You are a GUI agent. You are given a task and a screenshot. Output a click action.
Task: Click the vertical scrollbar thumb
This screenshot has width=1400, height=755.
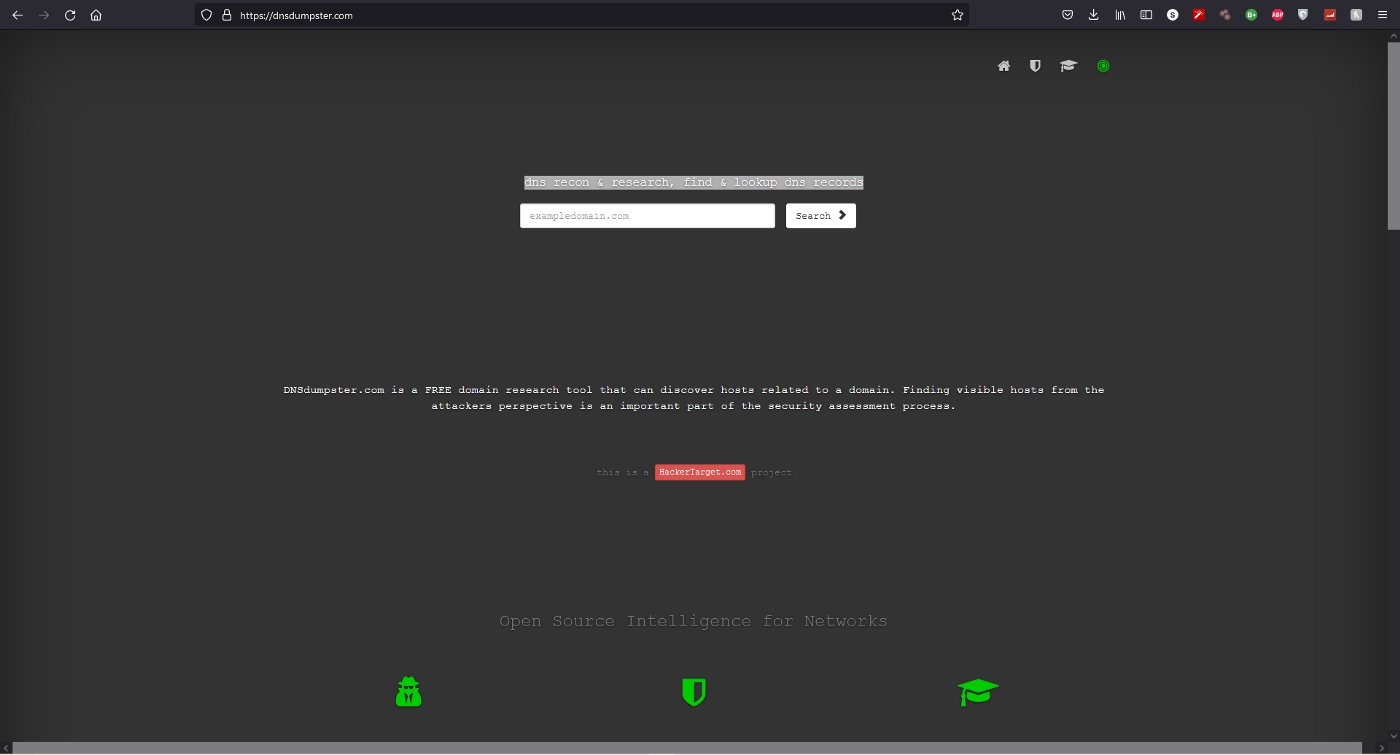[x=1393, y=136]
